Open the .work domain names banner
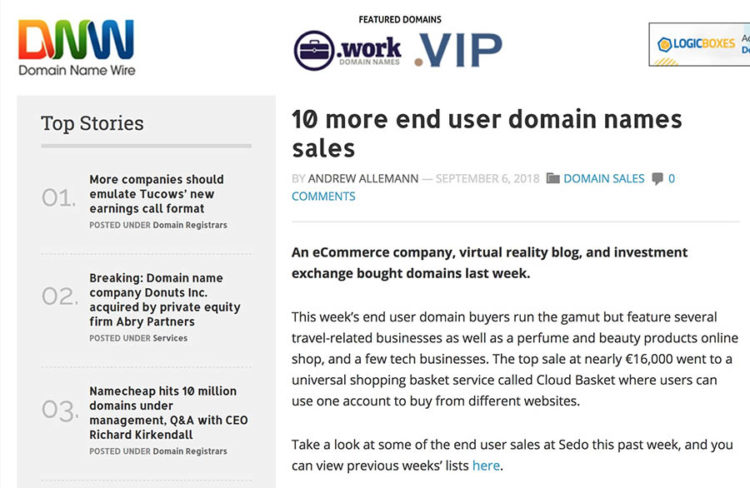750x488 pixels. 347,50
